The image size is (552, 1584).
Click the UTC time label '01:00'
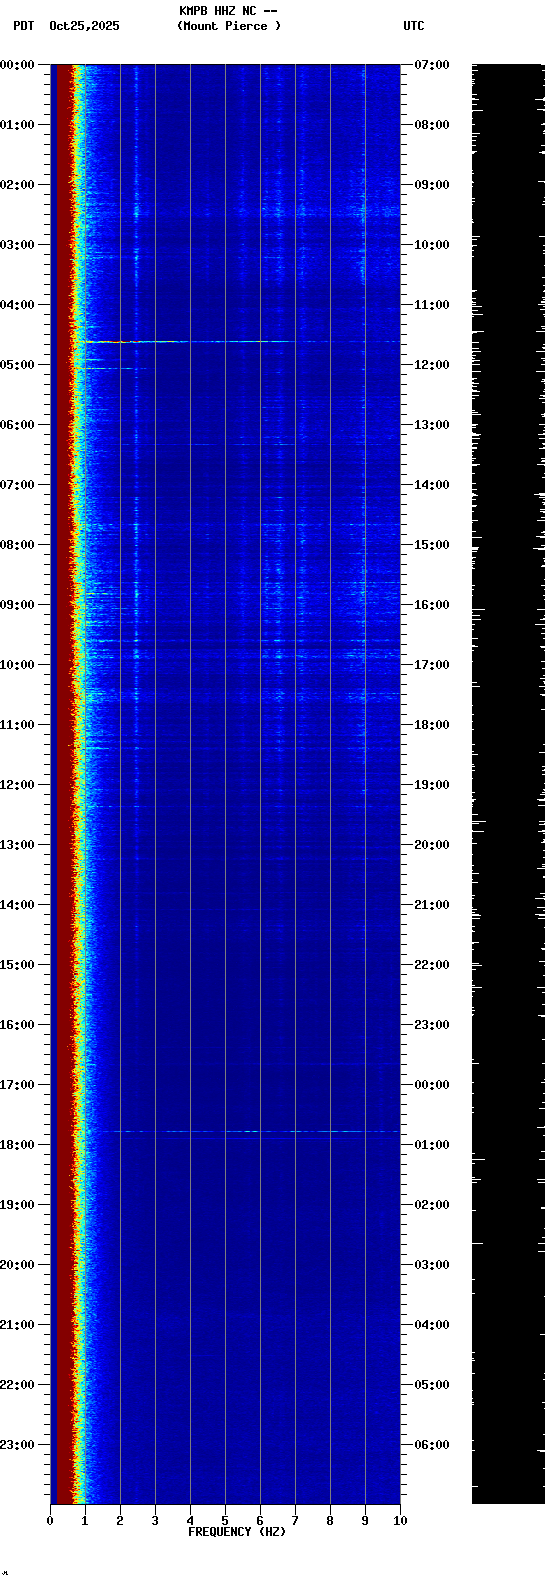pos(432,1145)
